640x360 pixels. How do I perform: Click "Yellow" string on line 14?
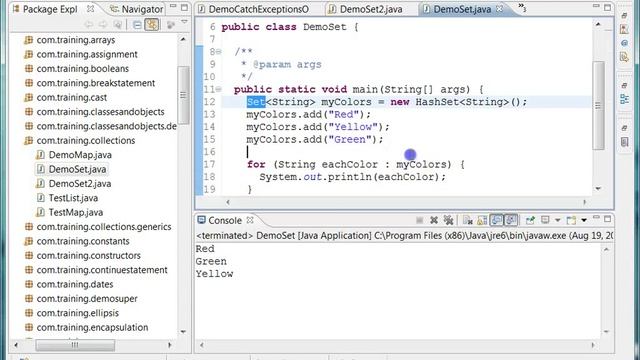point(353,127)
